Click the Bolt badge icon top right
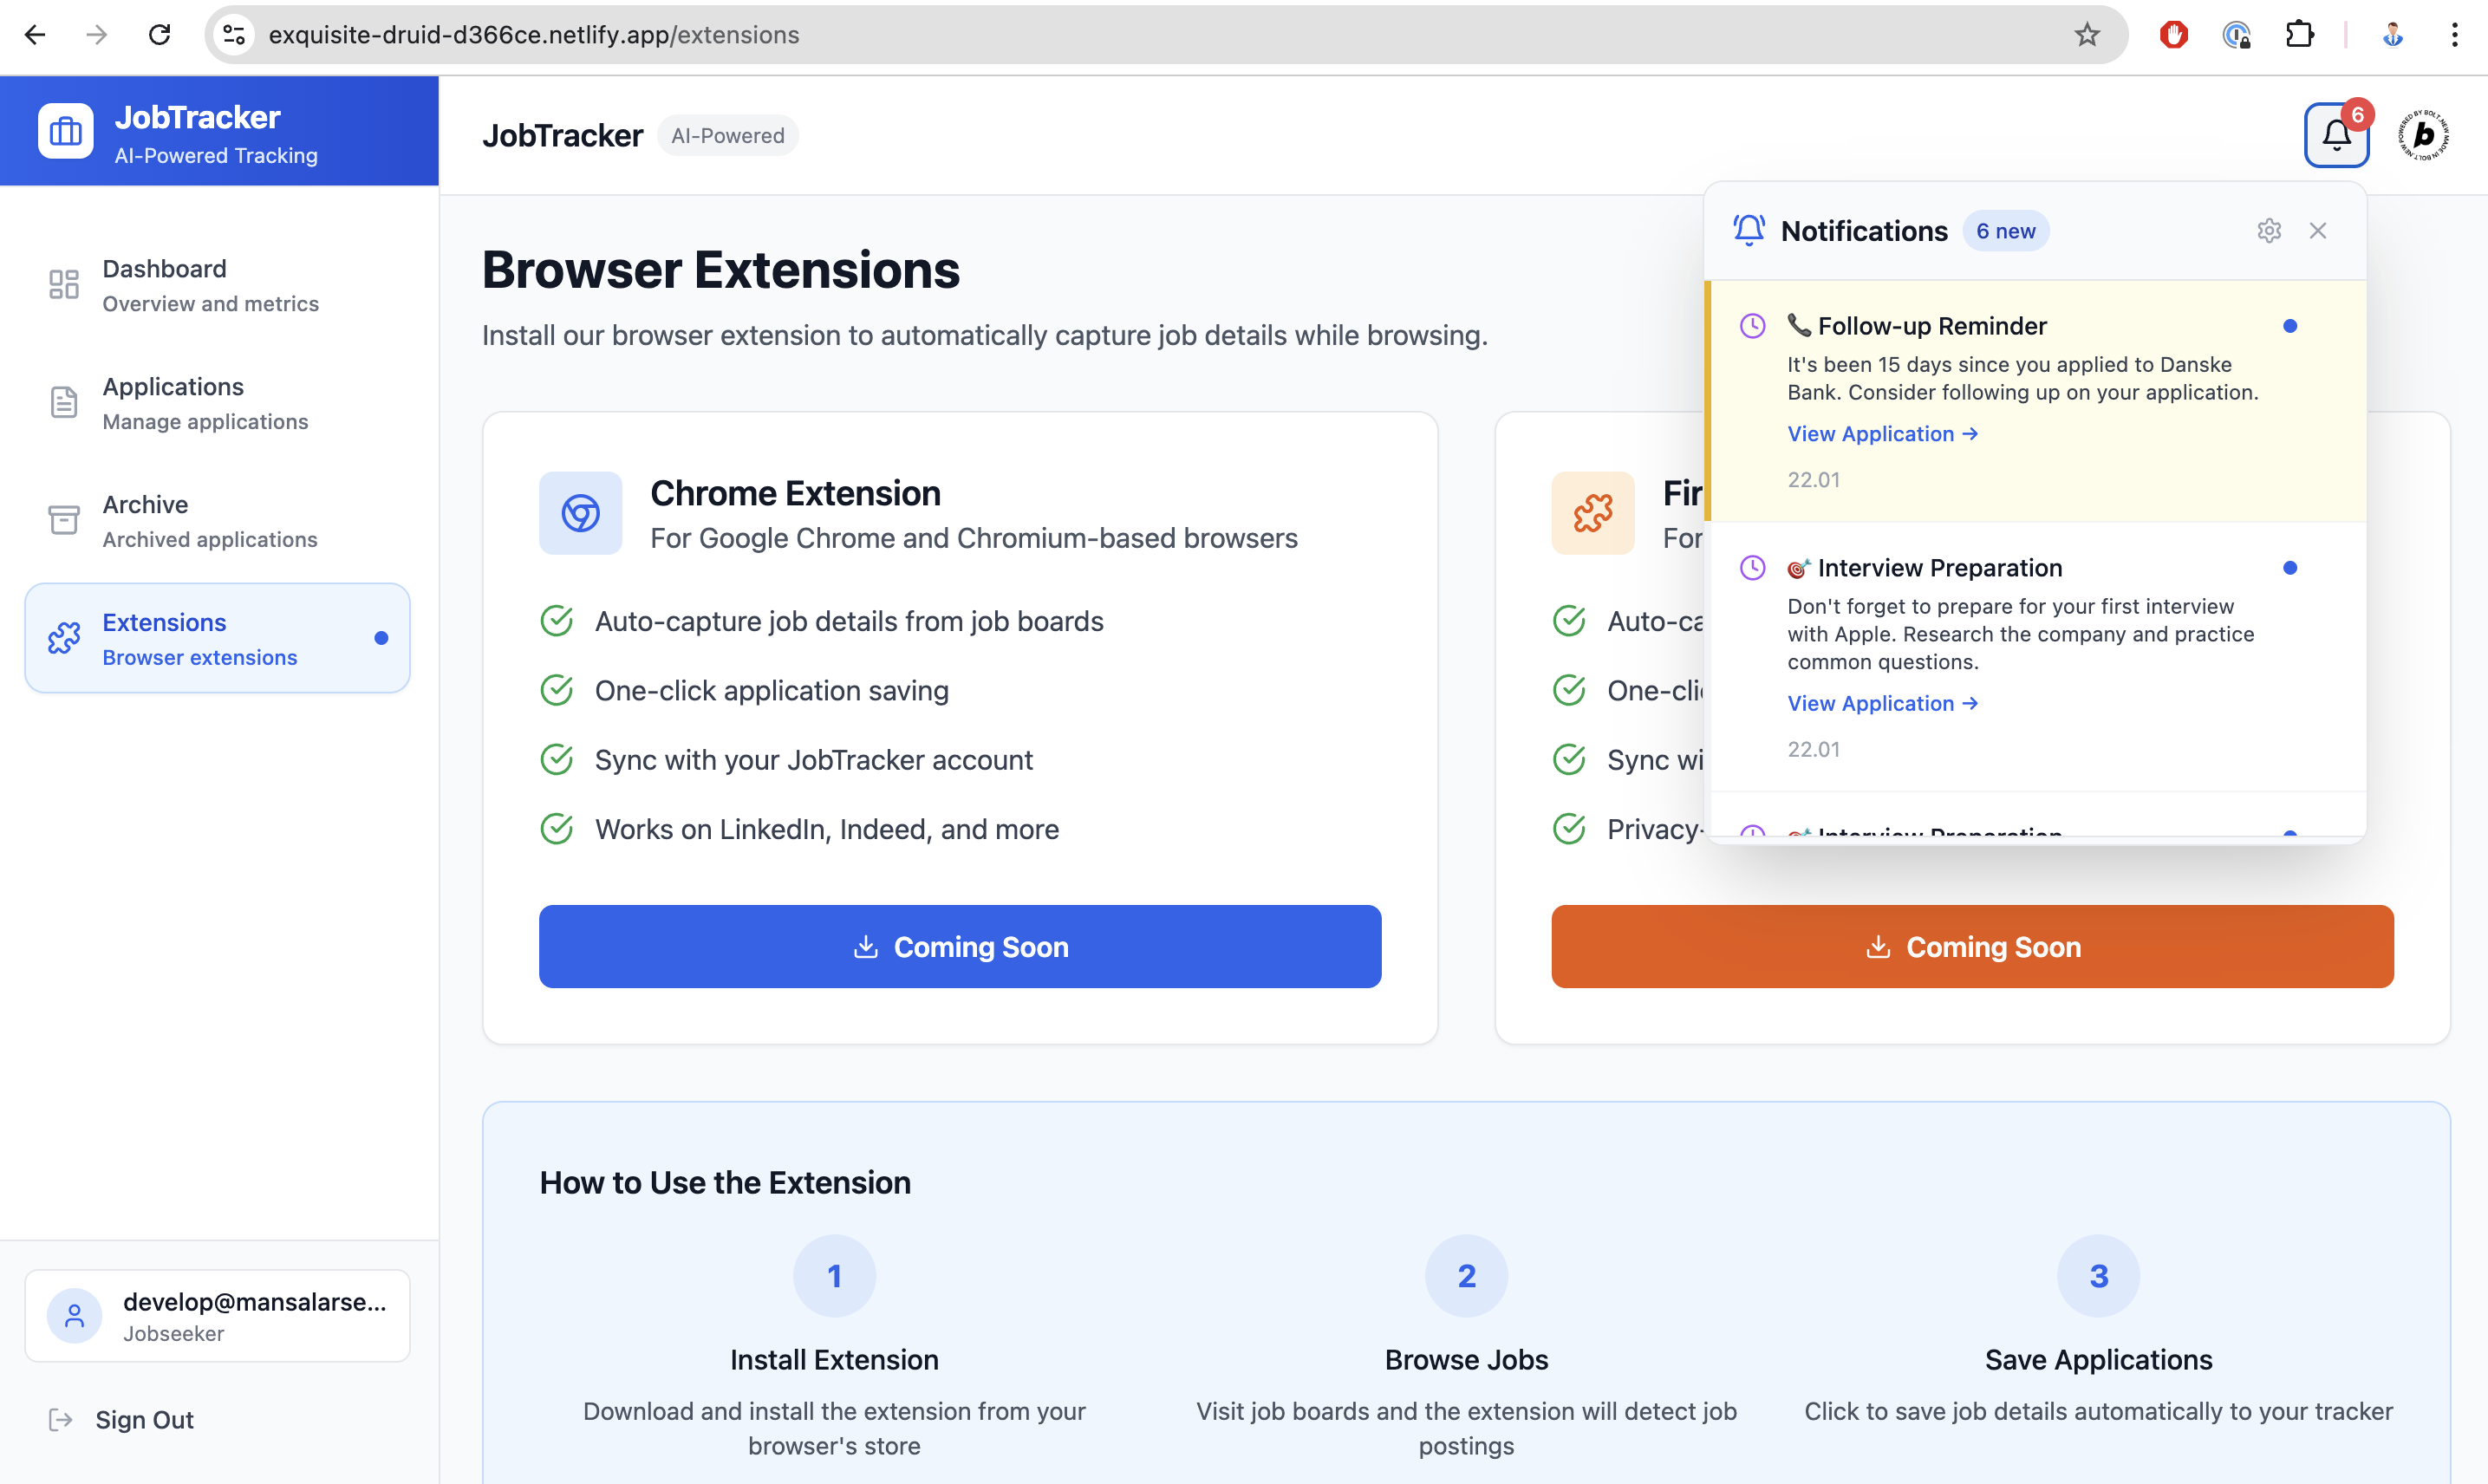The image size is (2488, 1484). point(2423,135)
